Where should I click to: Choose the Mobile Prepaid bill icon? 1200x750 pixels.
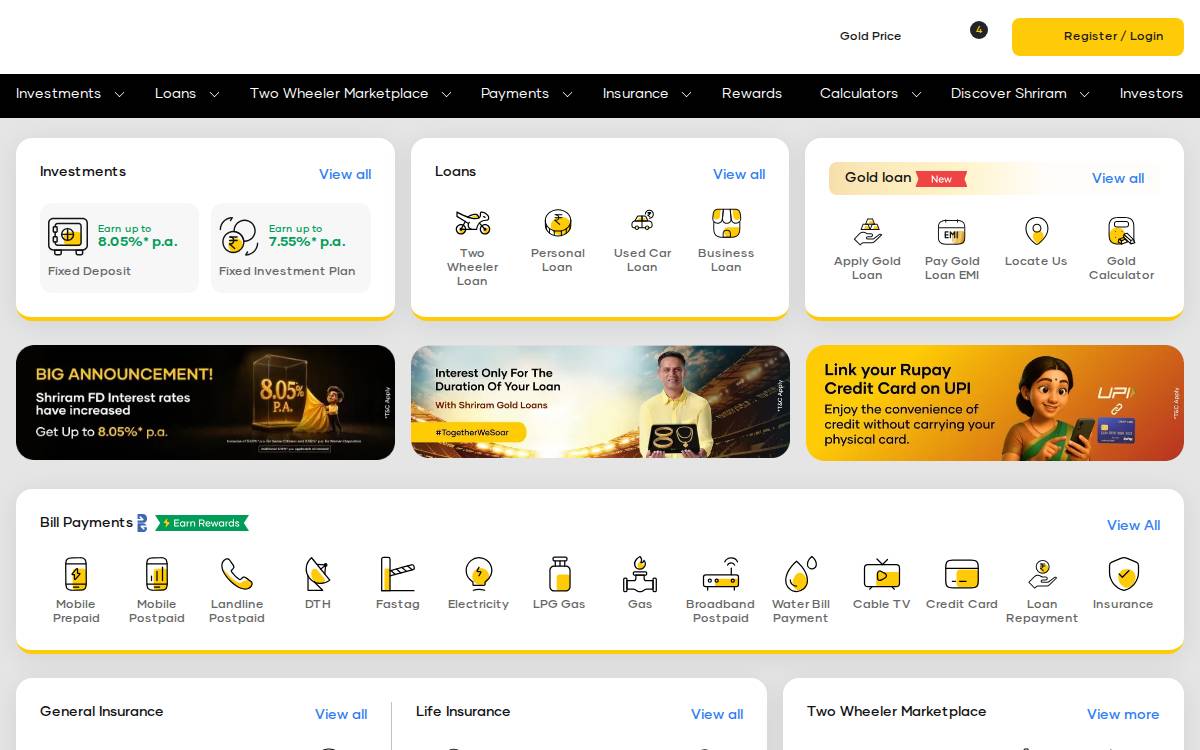click(76, 574)
